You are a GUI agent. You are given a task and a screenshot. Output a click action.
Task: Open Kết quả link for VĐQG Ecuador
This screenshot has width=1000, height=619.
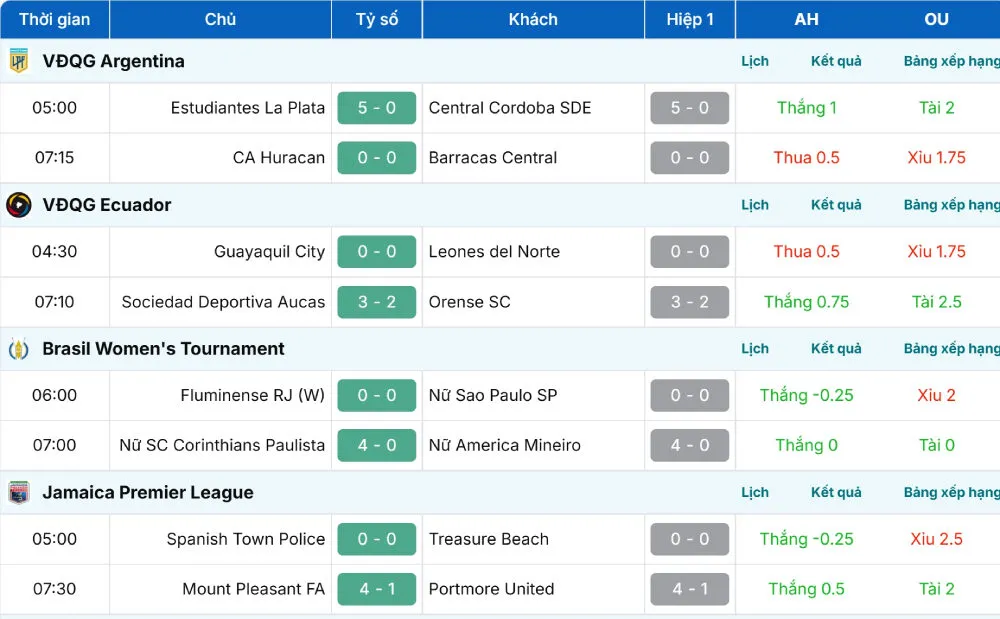coord(836,205)
